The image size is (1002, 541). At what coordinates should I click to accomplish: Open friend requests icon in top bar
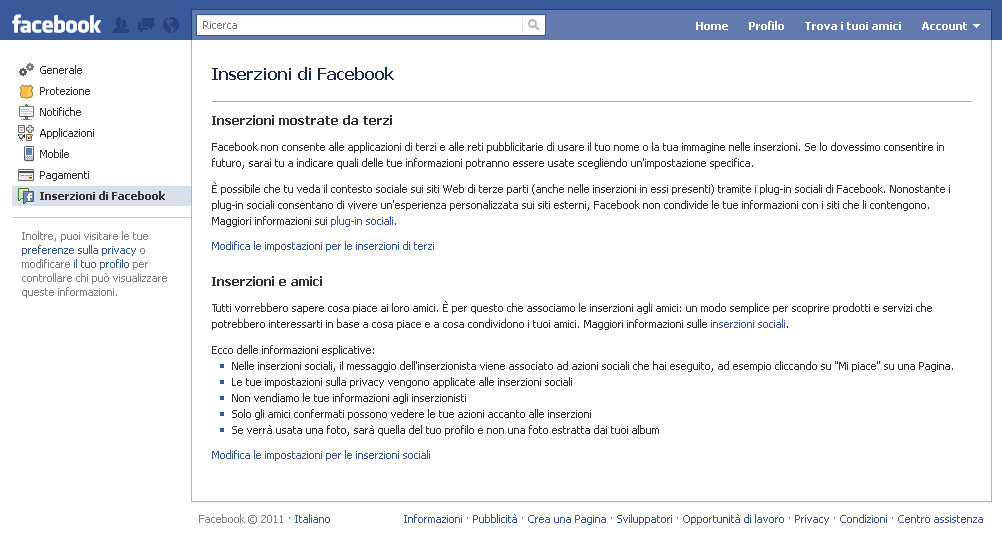click(120, 26)
